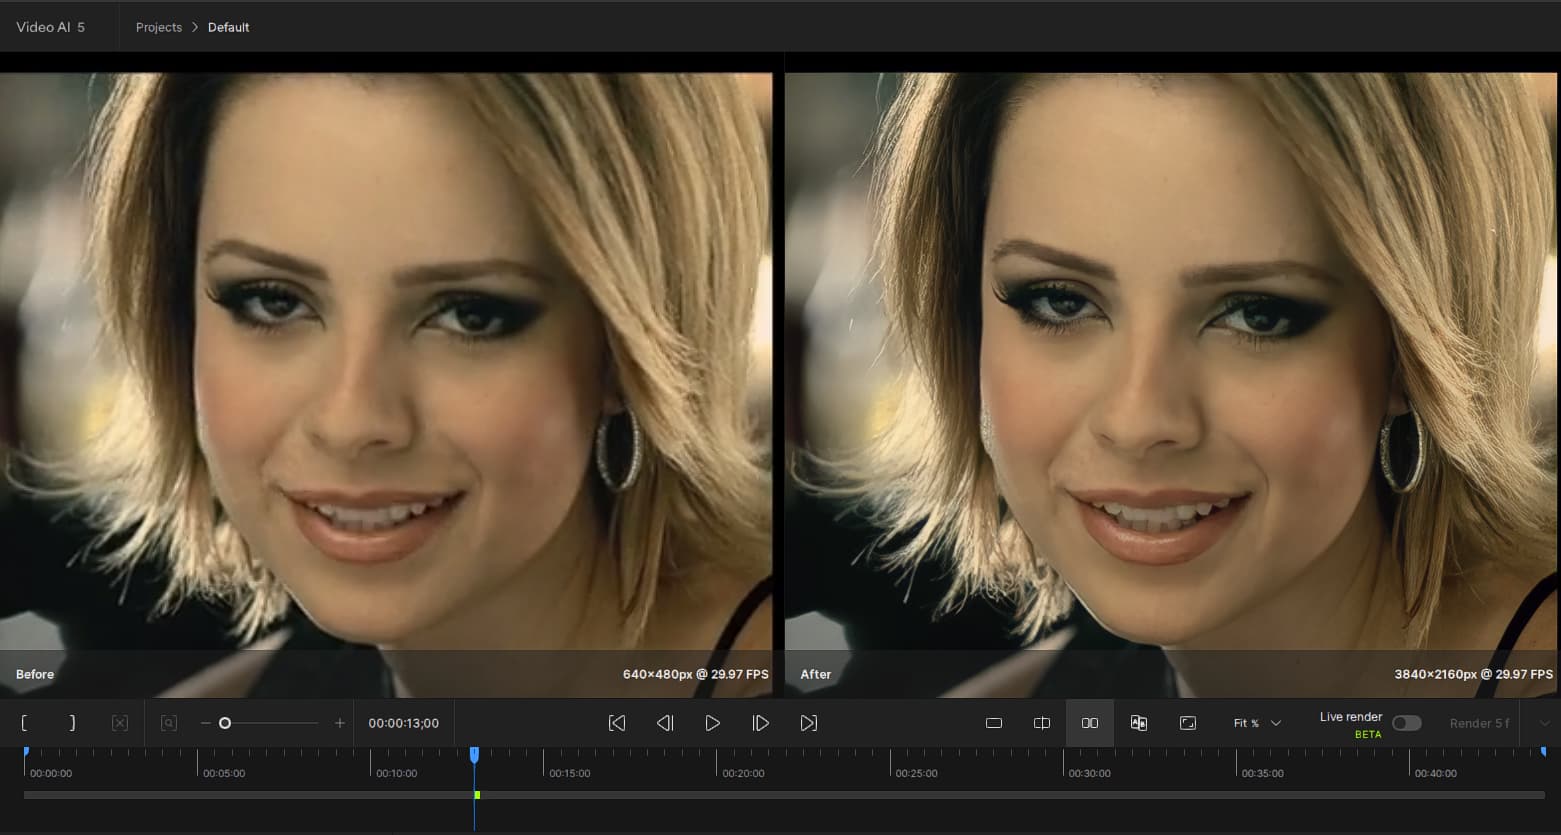Navigate to Projects in breadcrumb
Image resolution: width=1561 pixels, height=835 pixels.
click(159, 27)
